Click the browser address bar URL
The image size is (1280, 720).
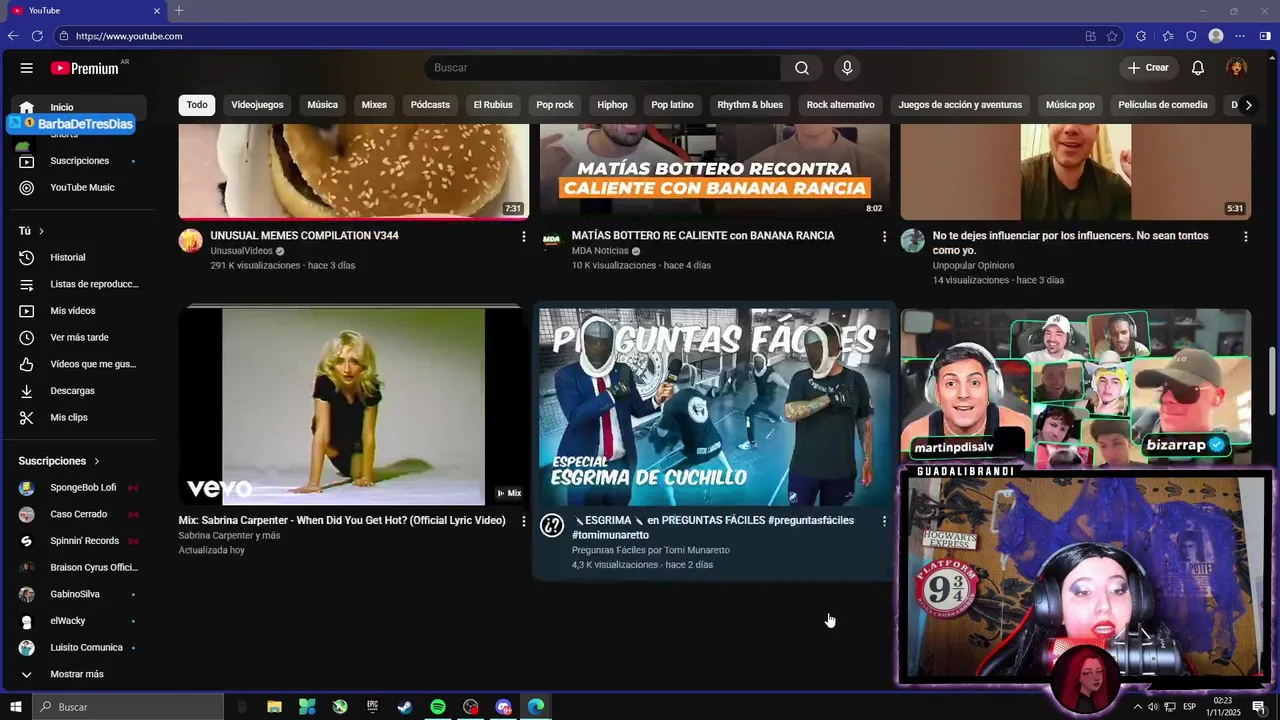[129, 36]
